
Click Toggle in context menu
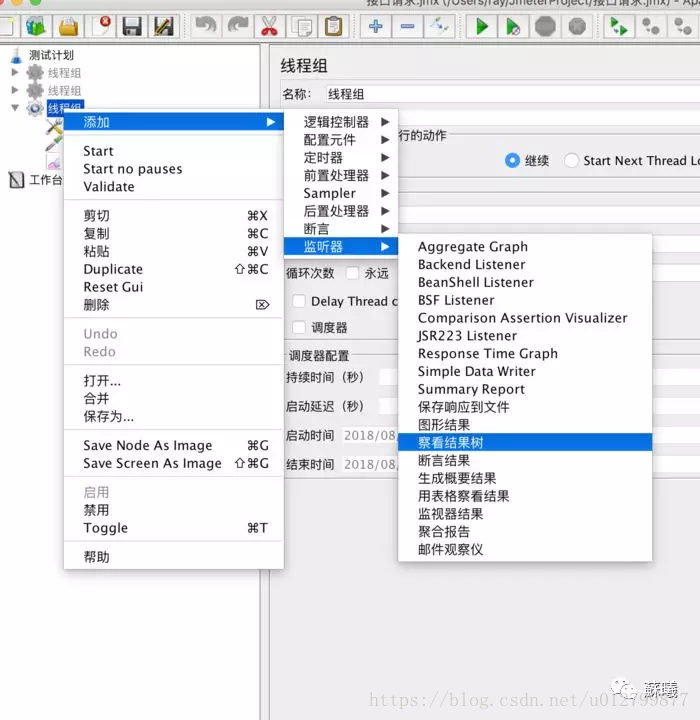click(174, 528)
